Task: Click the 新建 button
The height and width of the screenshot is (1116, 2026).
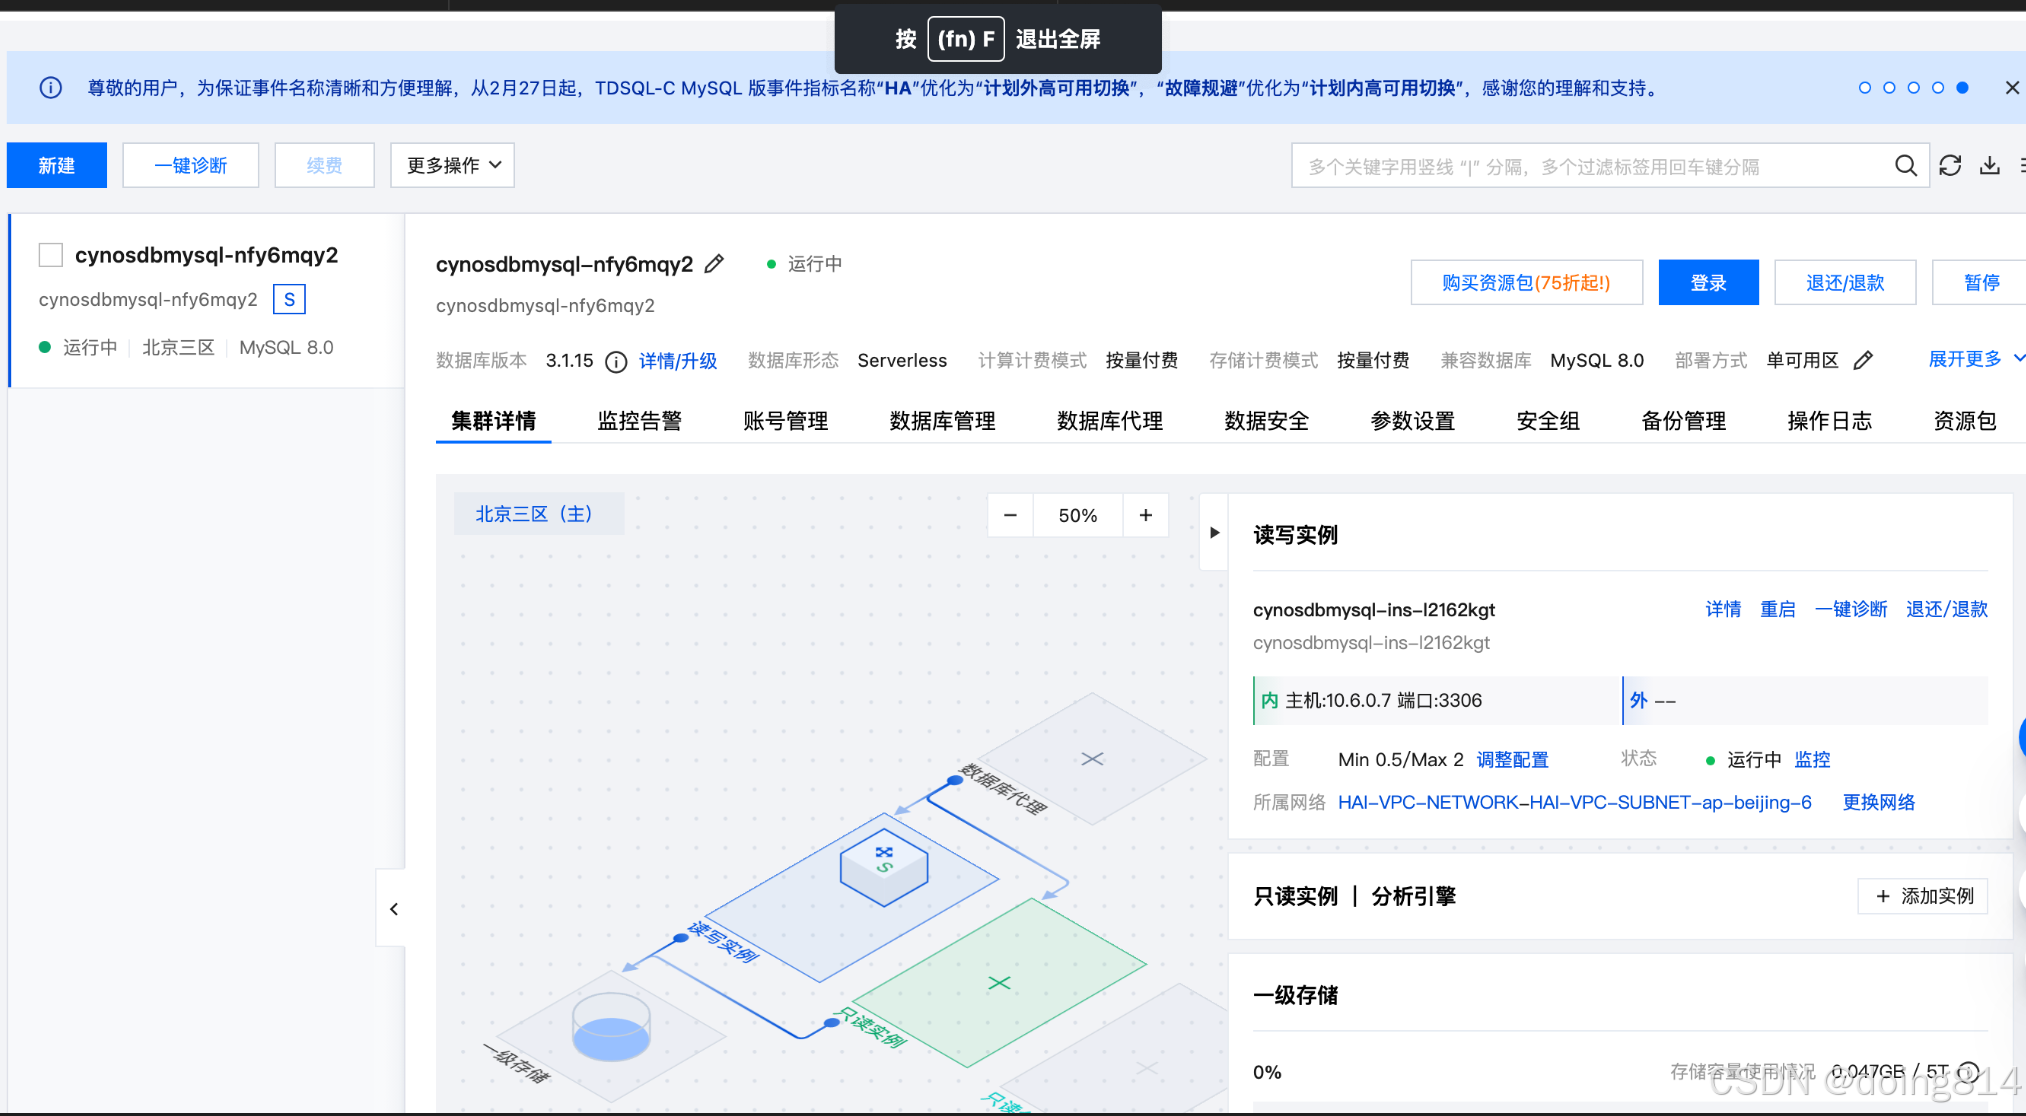Action: [57, 165]
